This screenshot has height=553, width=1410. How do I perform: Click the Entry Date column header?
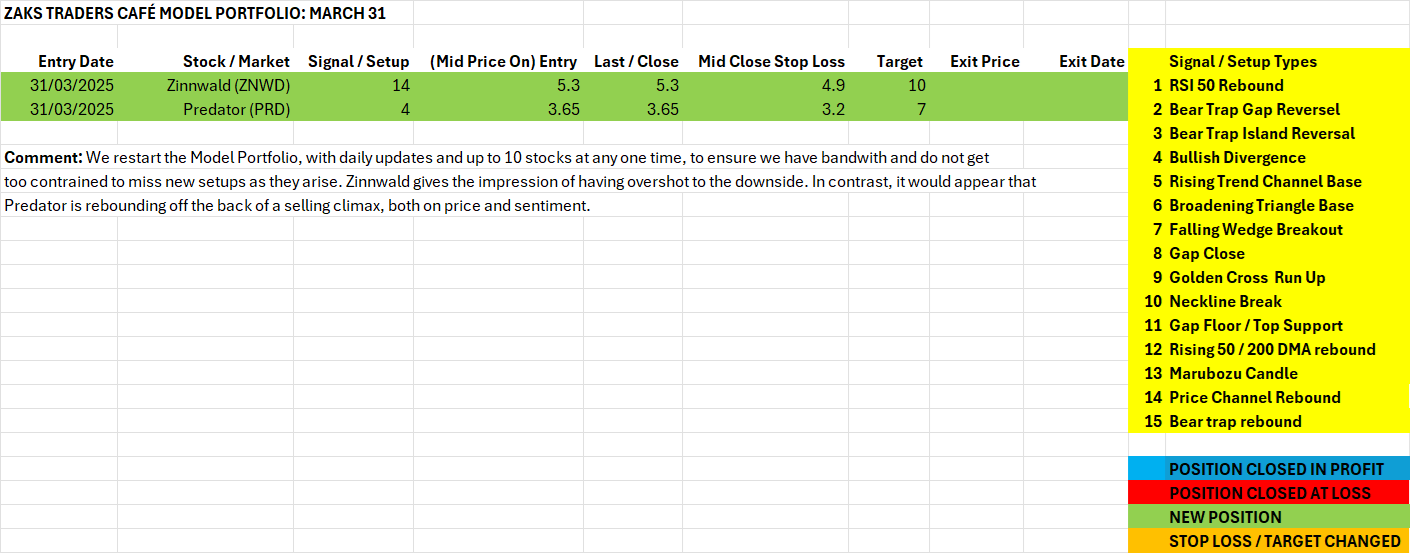(76, 61)
